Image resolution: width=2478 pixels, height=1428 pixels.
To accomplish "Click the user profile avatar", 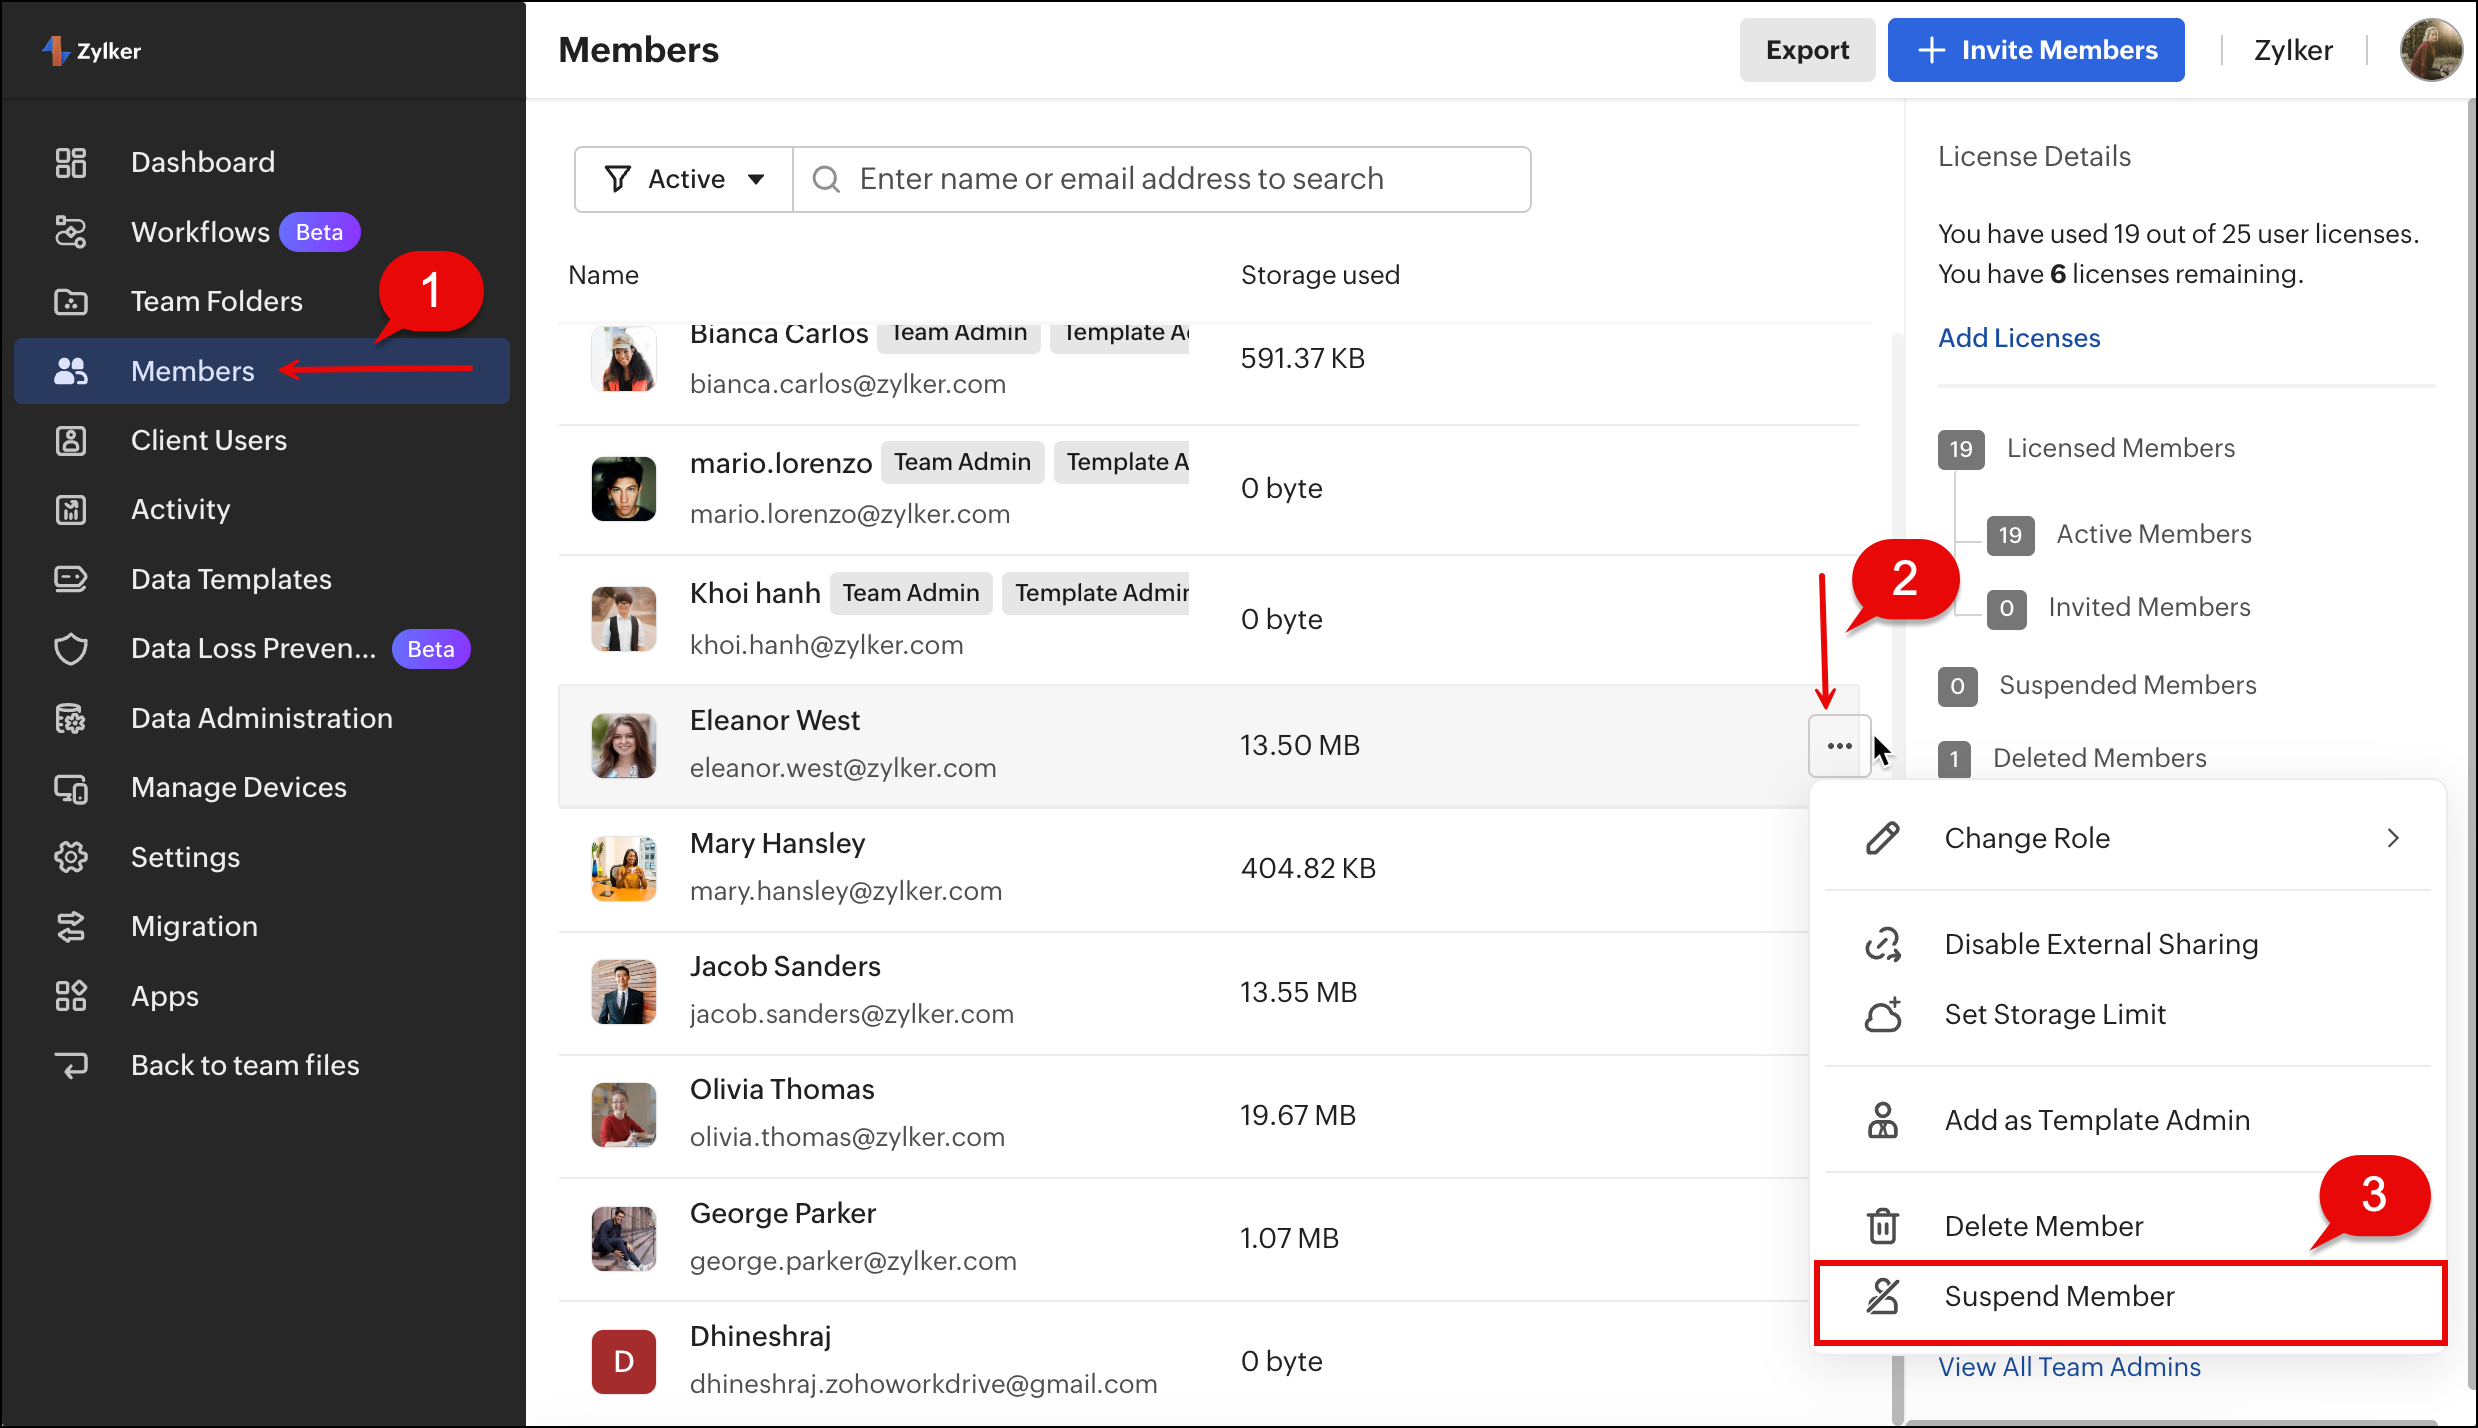I will click(2430, 50).
